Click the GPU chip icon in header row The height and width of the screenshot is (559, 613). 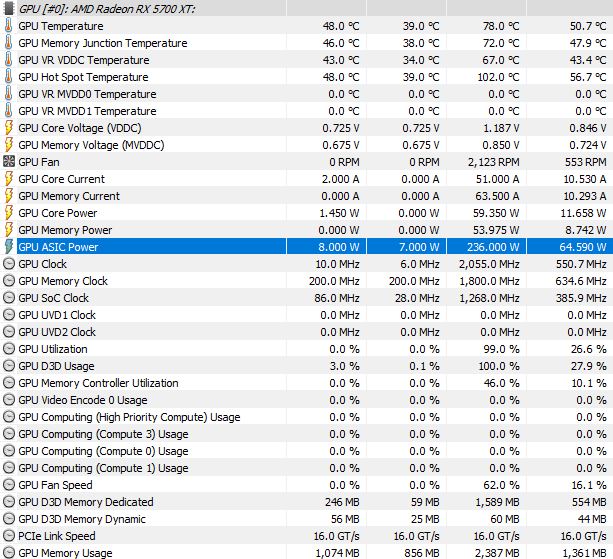9,9
